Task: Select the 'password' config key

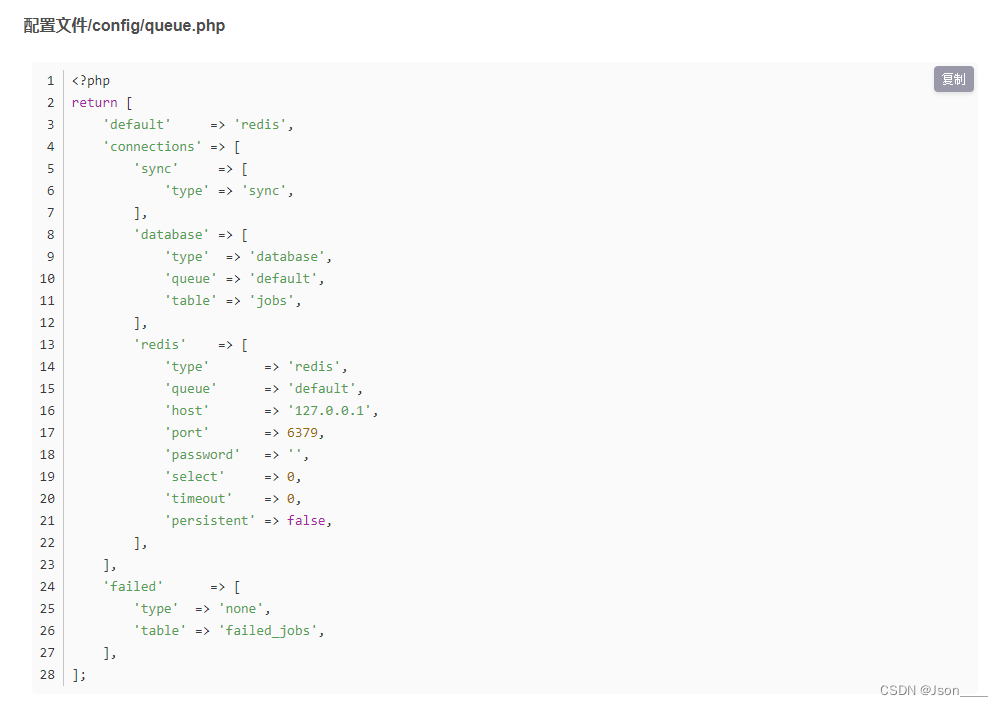Action: coord(203,454)
